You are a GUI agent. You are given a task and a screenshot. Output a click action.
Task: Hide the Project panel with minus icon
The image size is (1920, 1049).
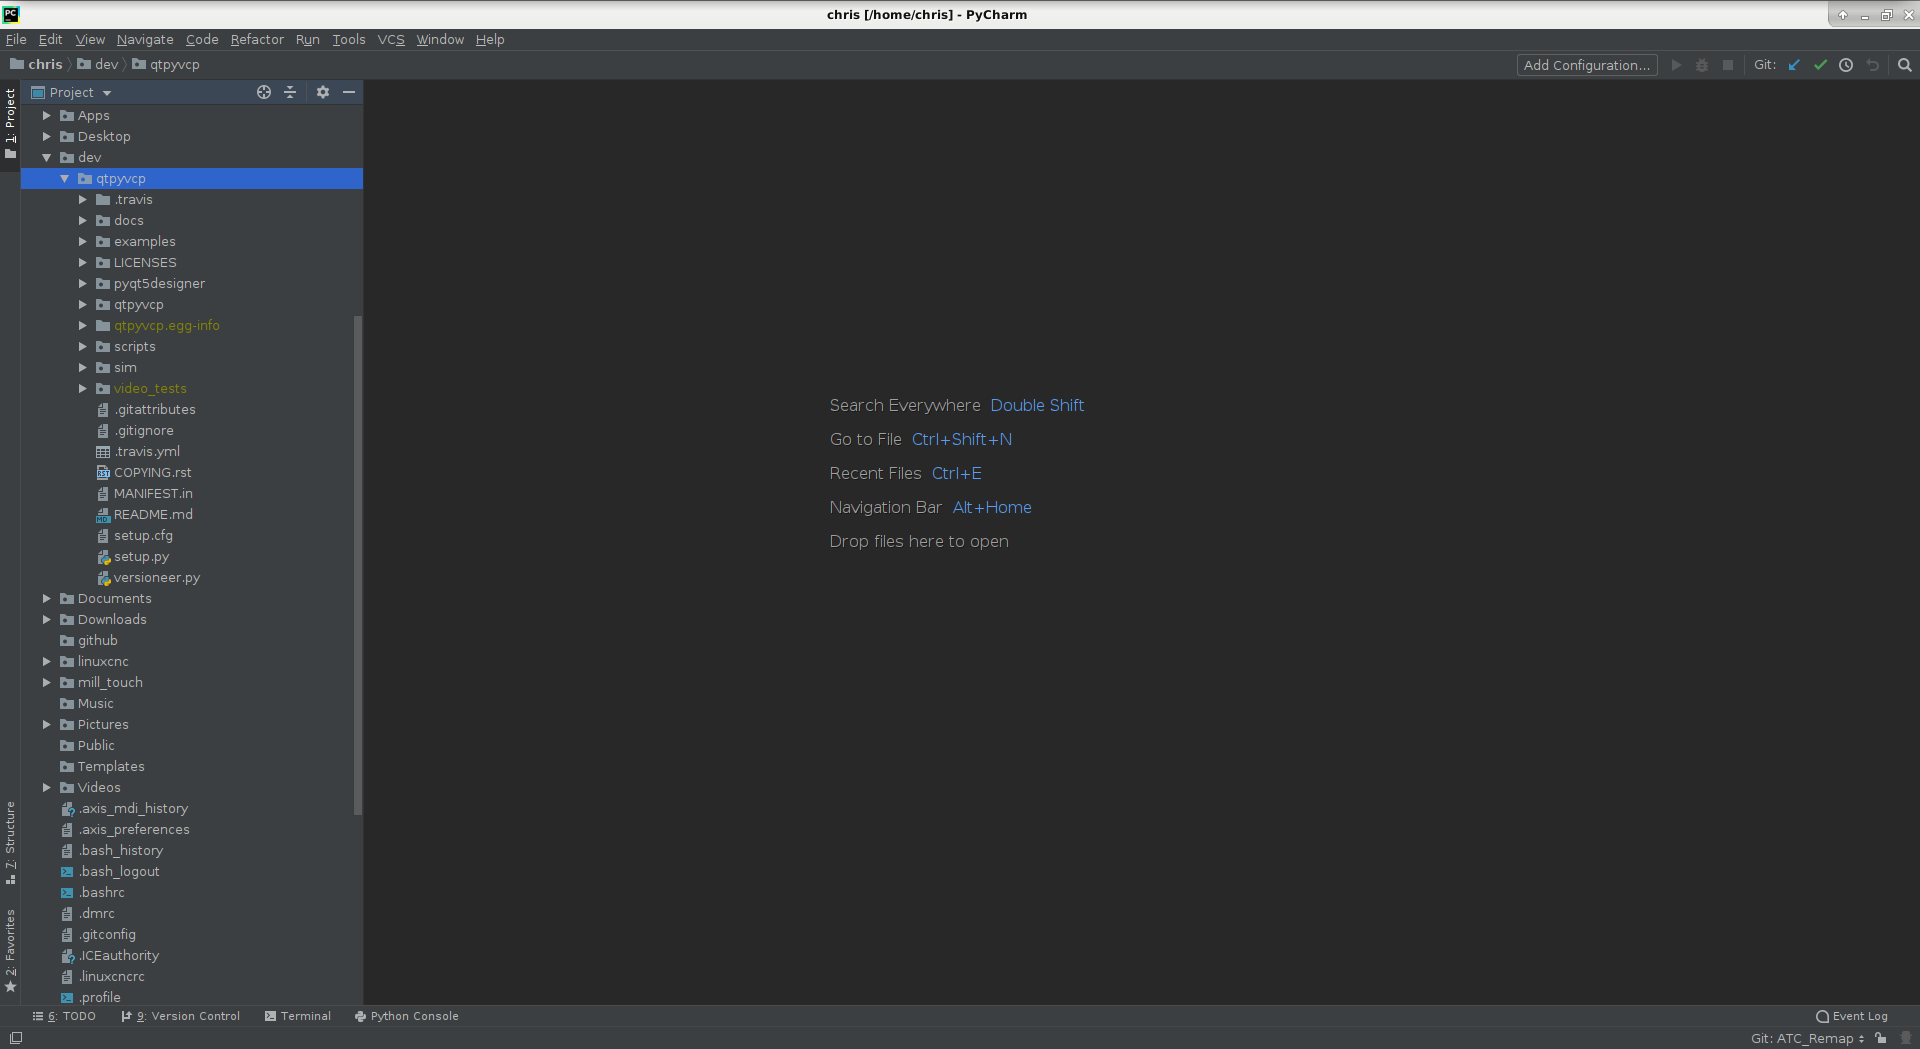pos(349,92)
